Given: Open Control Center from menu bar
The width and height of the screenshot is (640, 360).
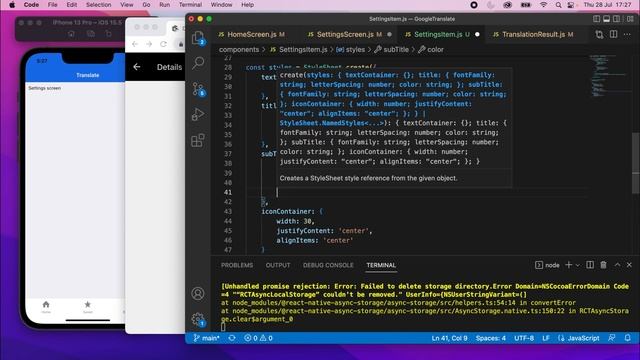Looking at the screenshot, I should point(571,5).
